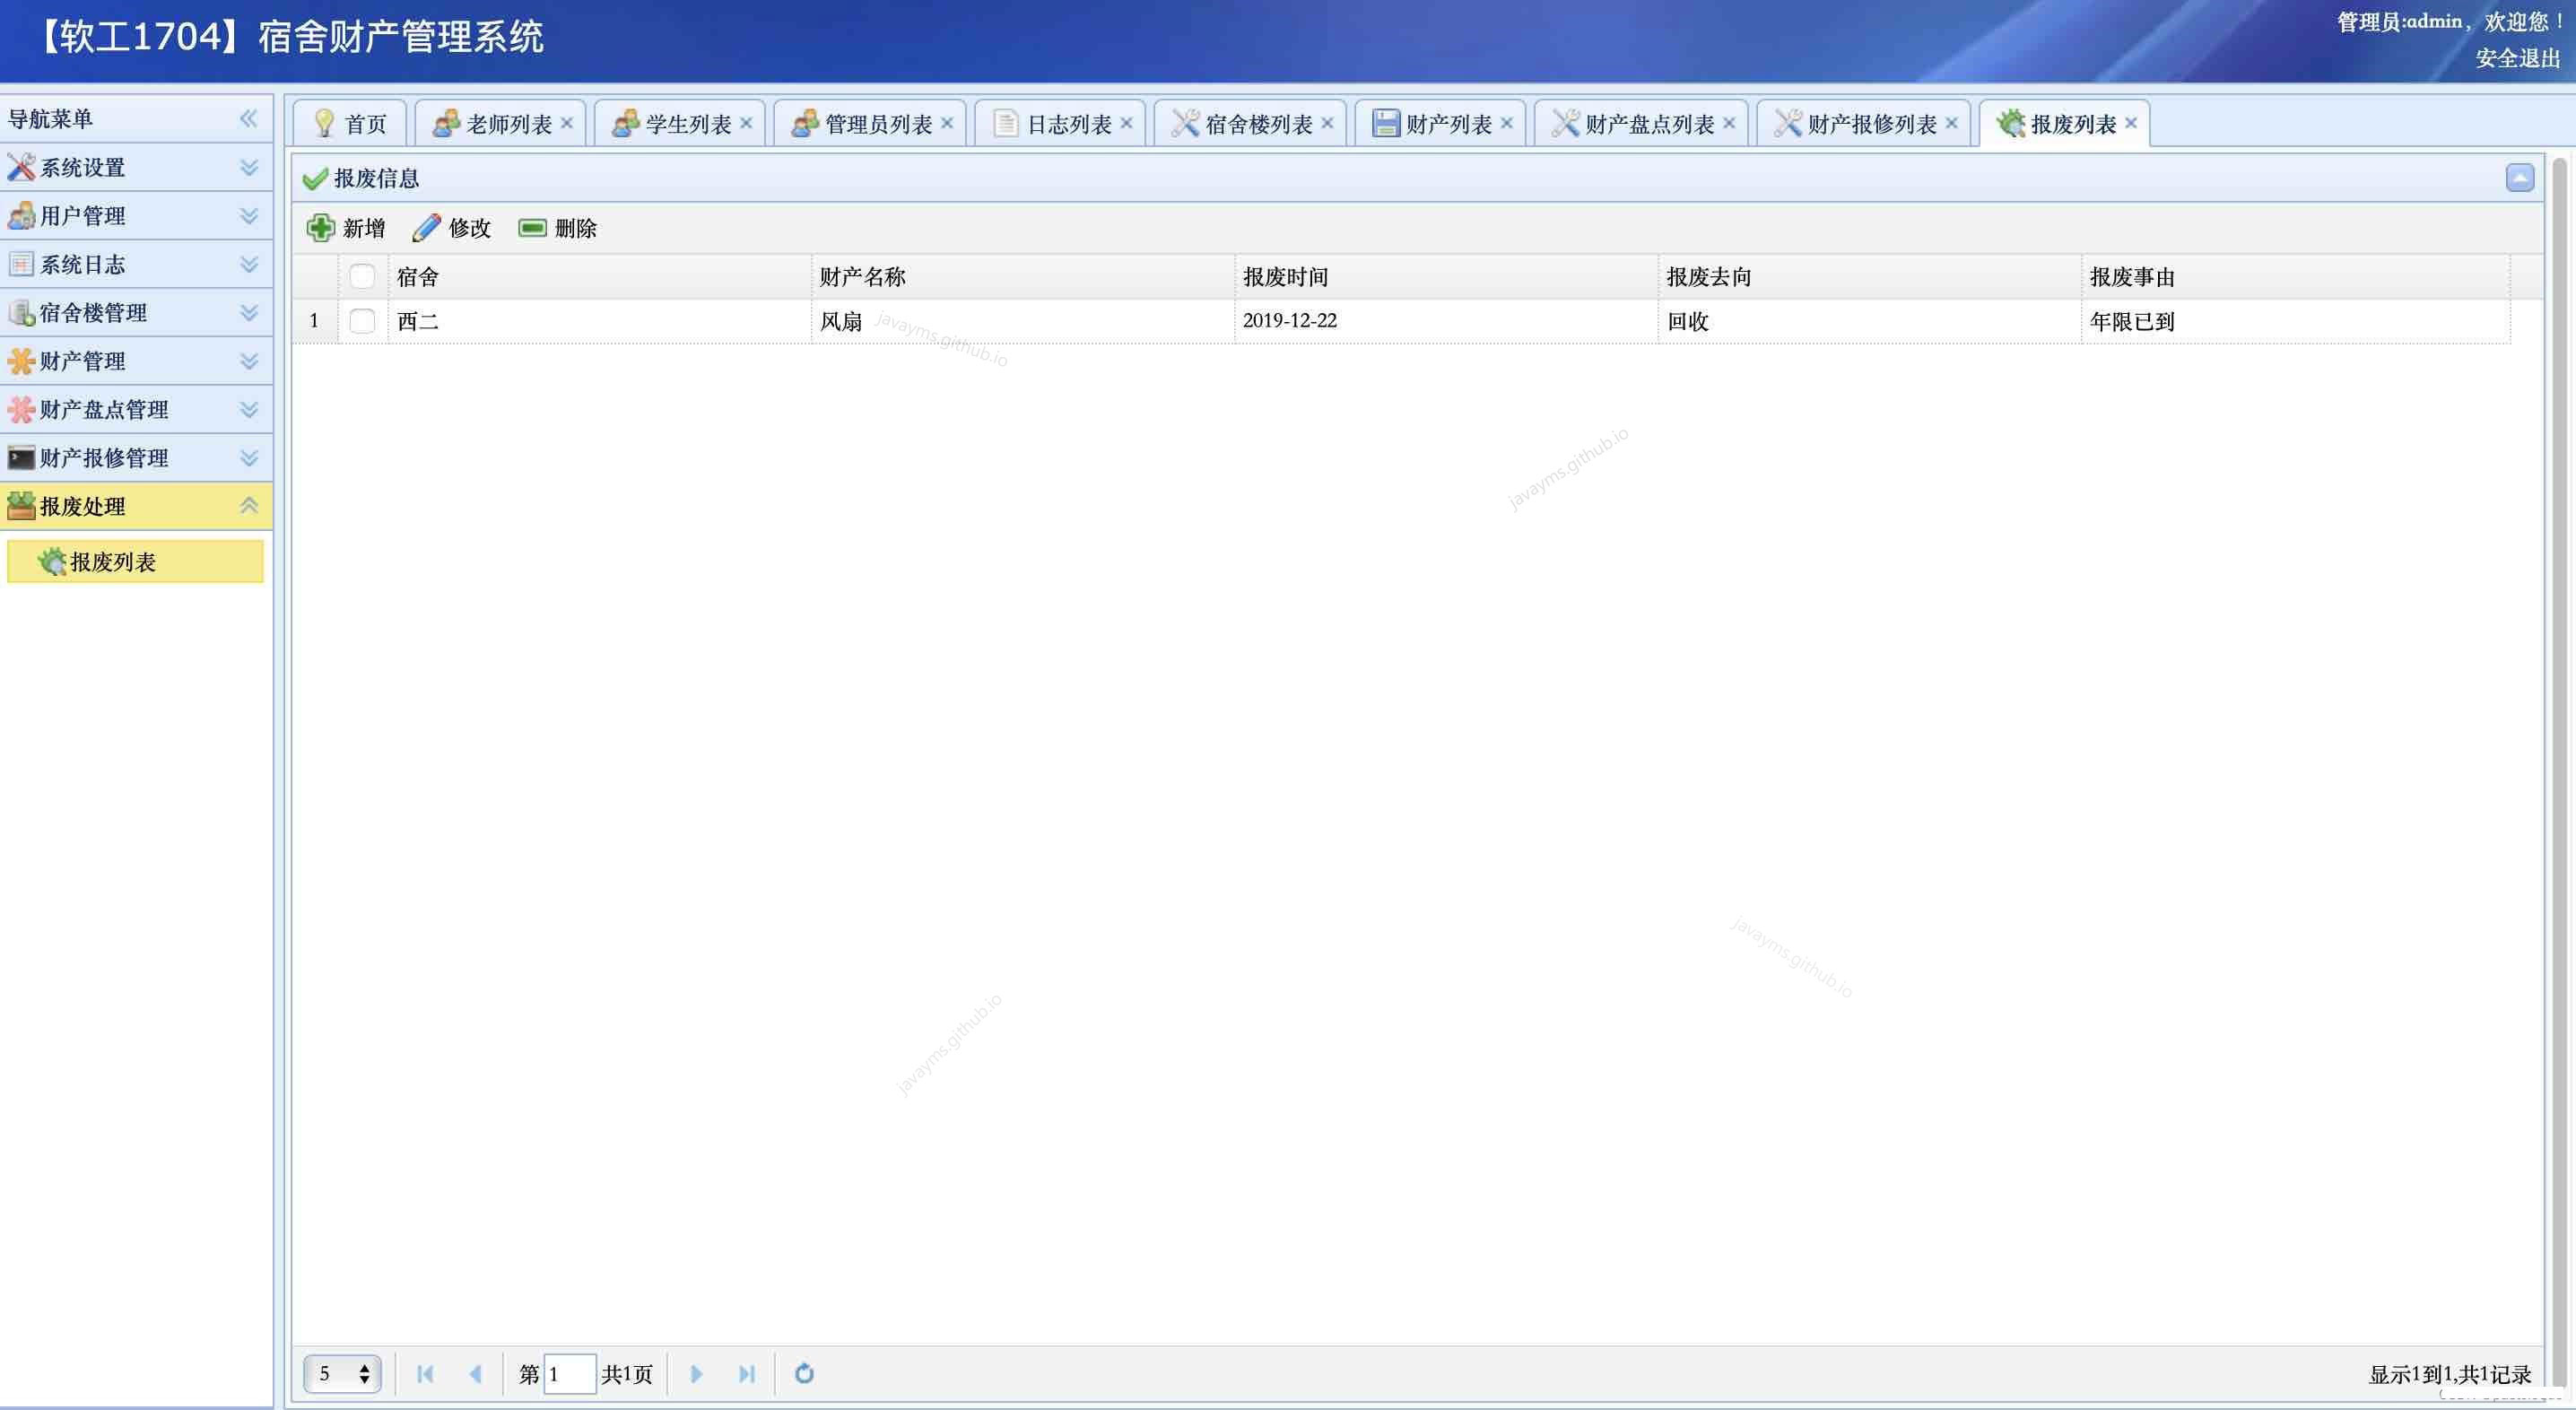This screenshot has height=1410, width=2576.
Task: Click inside the page number input field
Action: (570, 1374)
